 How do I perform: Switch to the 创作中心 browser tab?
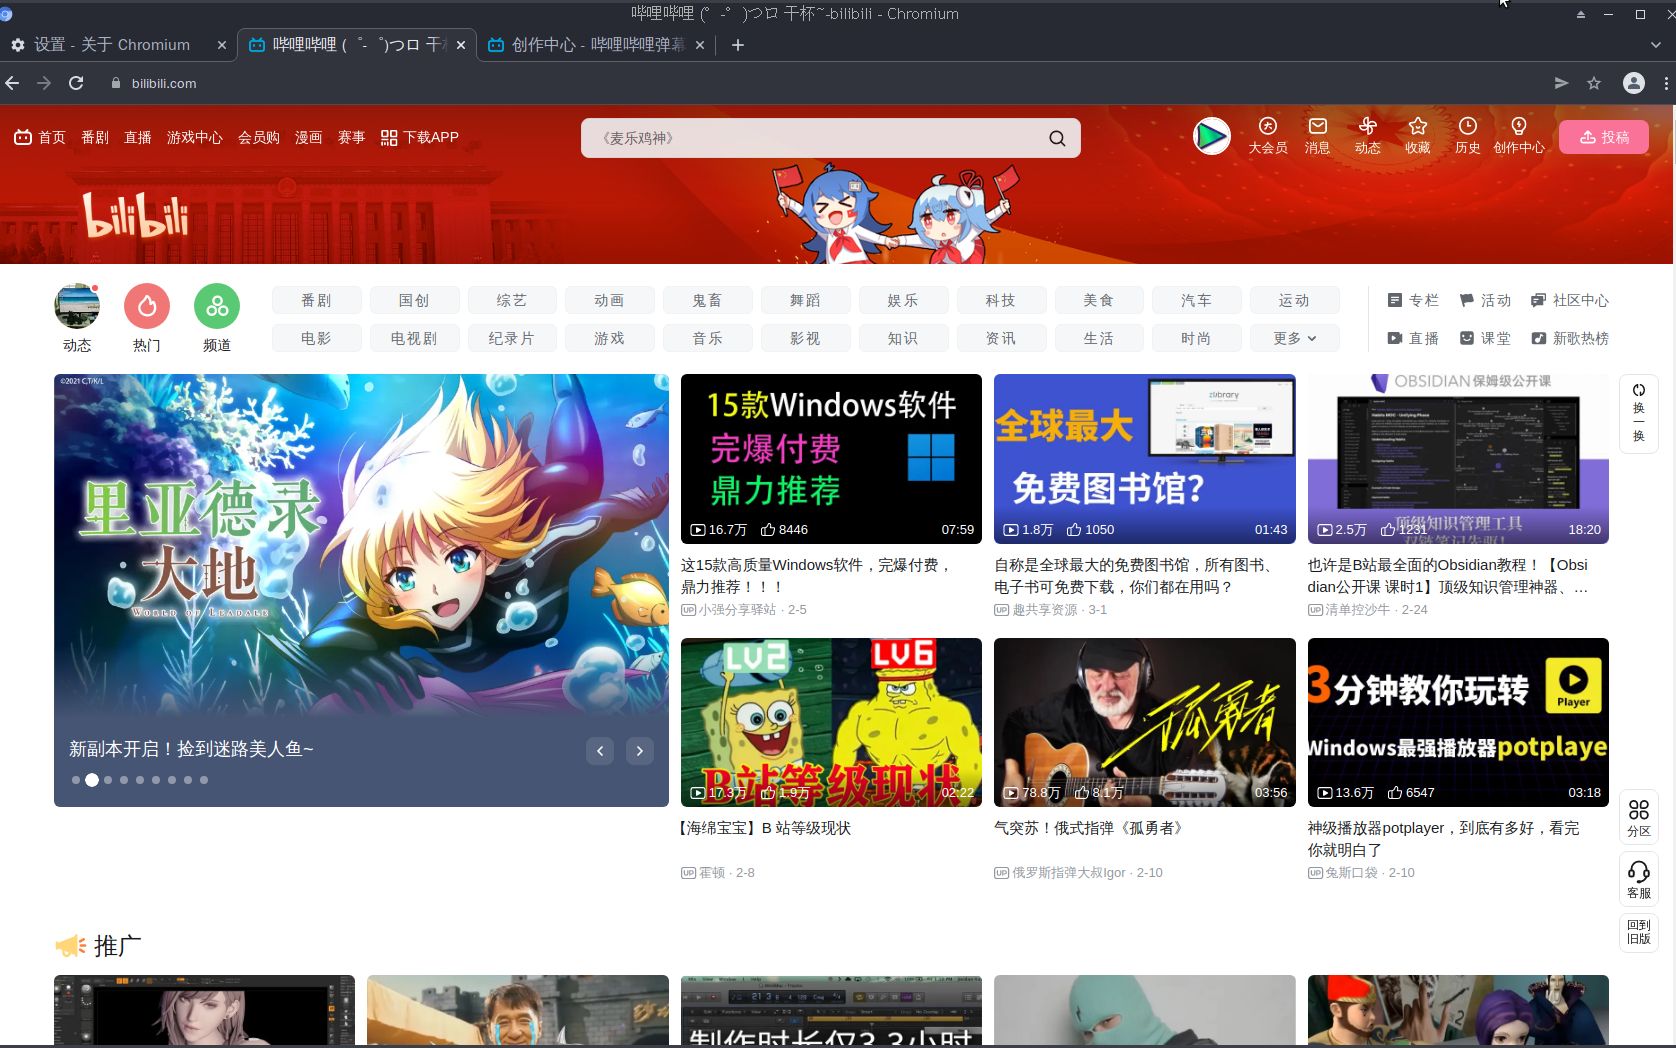click(580, 45)
